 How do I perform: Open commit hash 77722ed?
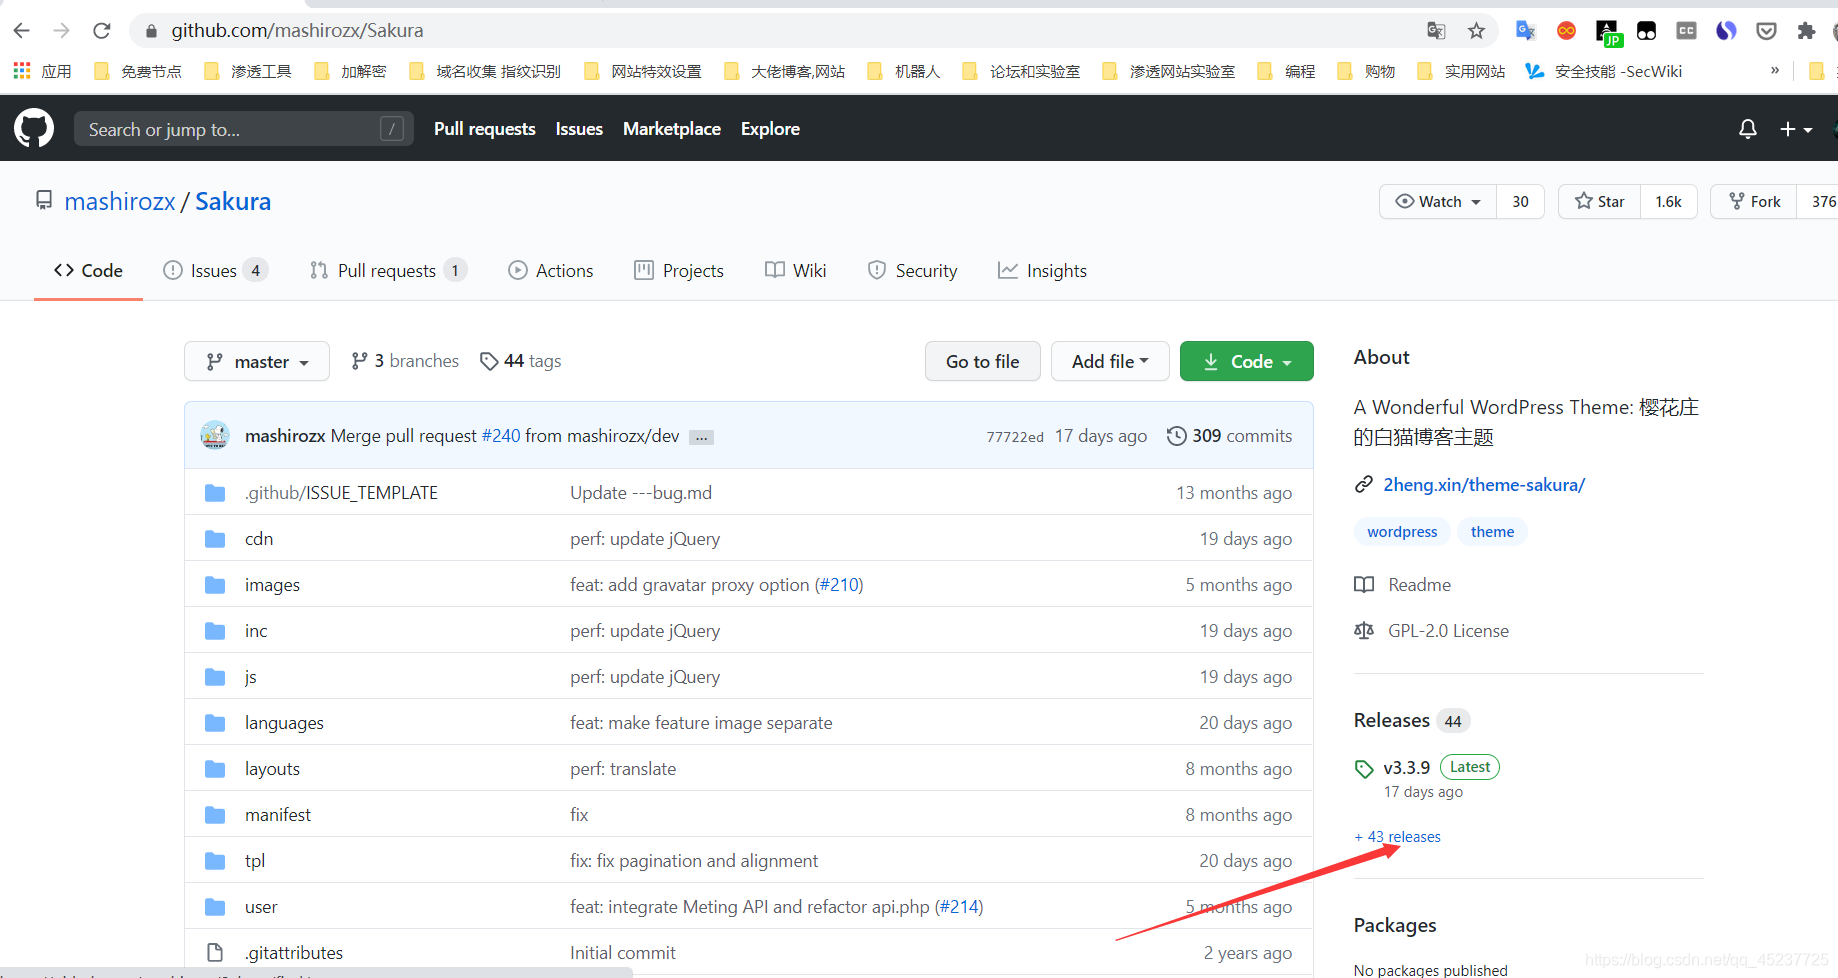1014,436
